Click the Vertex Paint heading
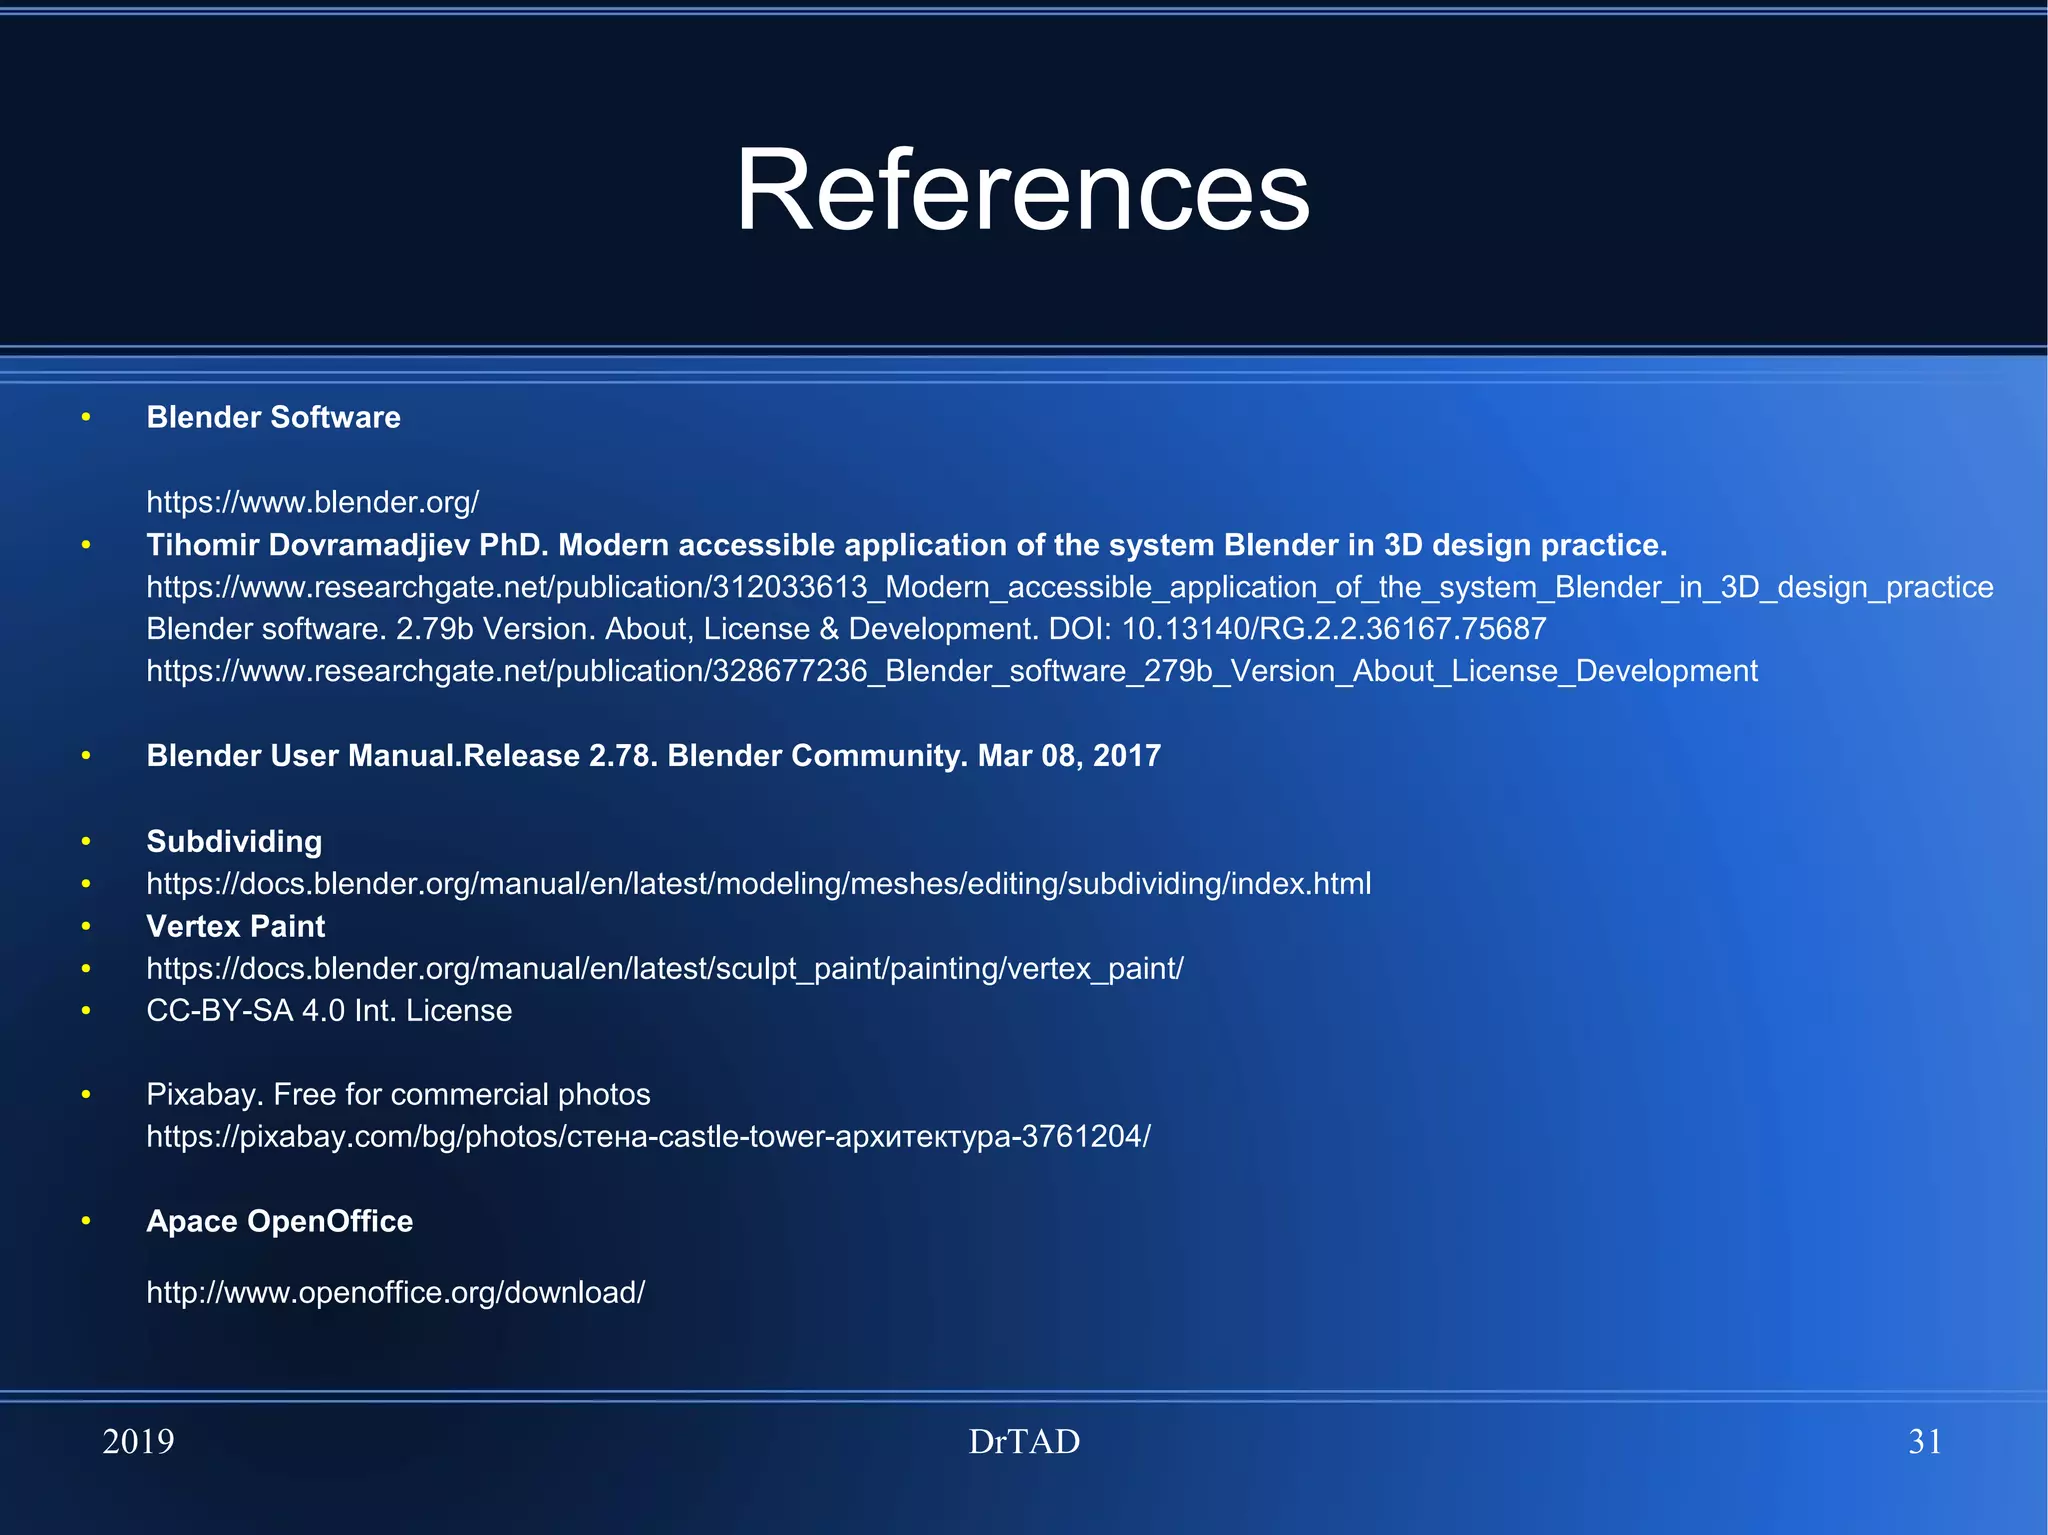Image resolution: width=2048 pixels, height=1535 pixels. tap(235, 927)
